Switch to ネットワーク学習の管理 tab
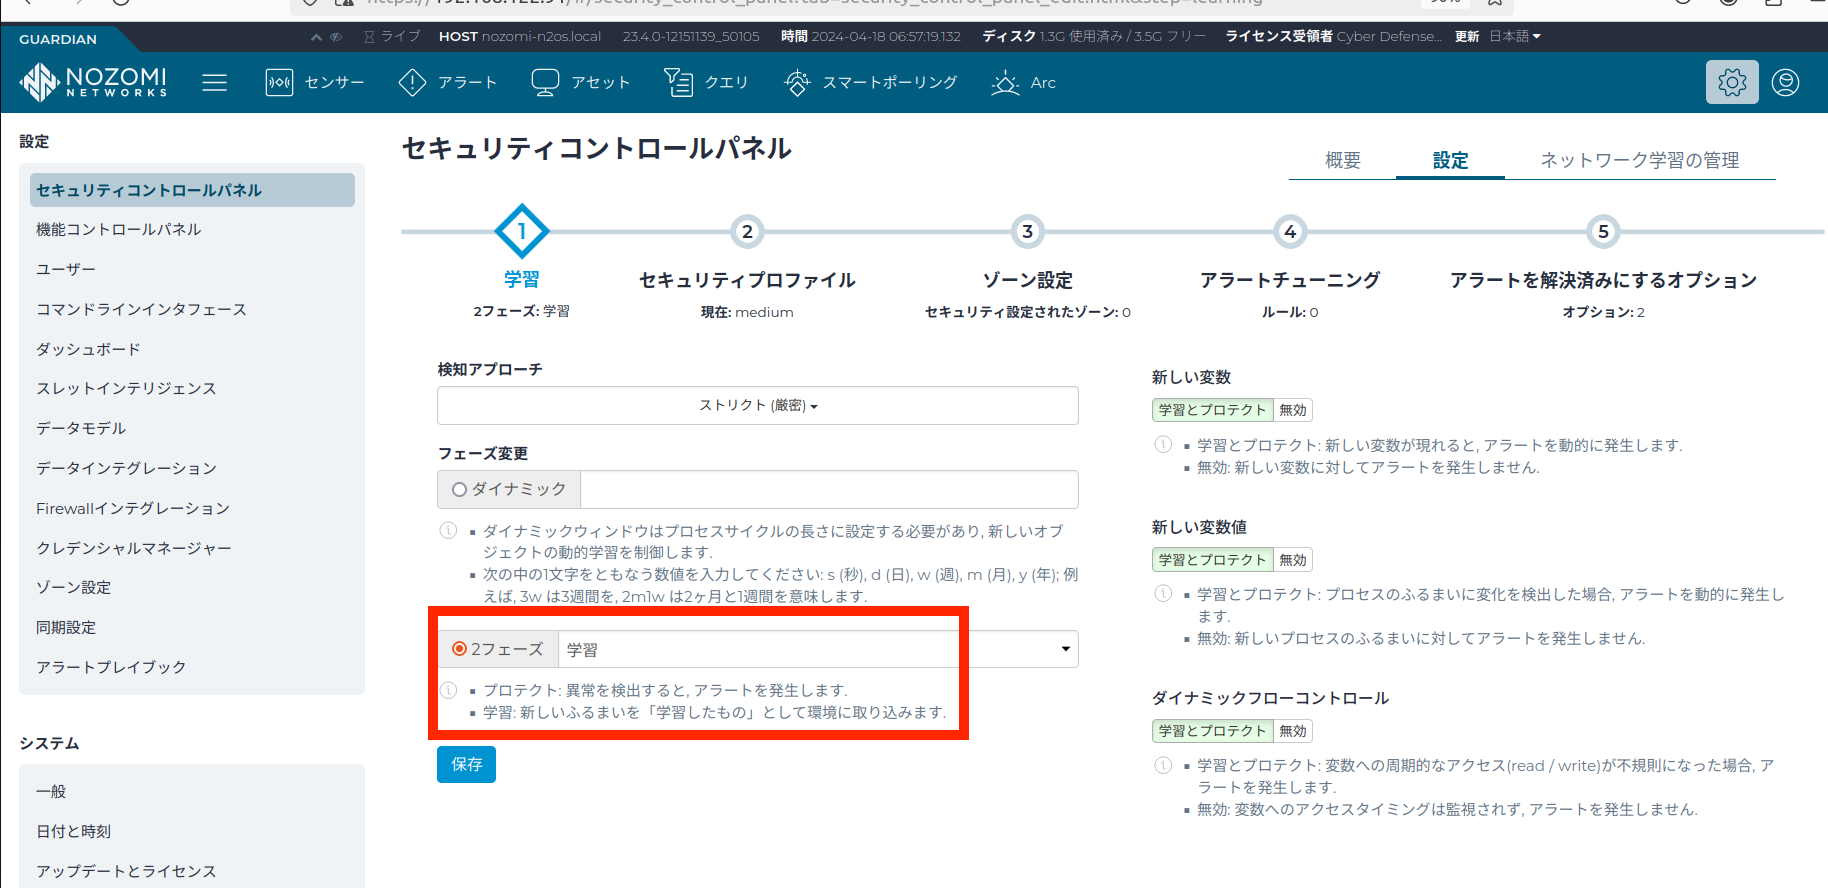The image size is (1828, 888). tap(1639, 160)
